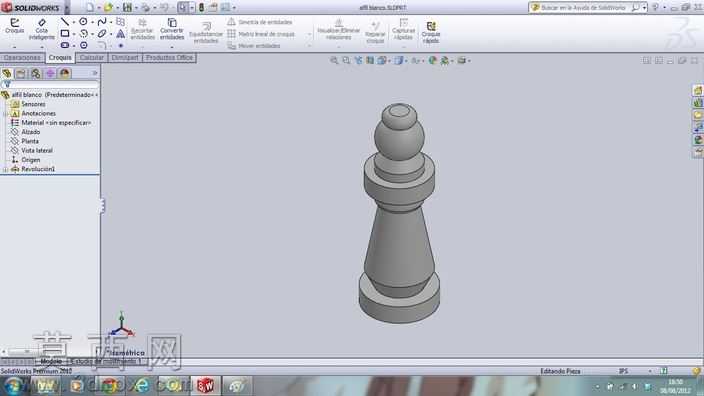Open ConfigurationManager panel tab
This screenshot has width=704, height=396.
click(x=35, y=73)
